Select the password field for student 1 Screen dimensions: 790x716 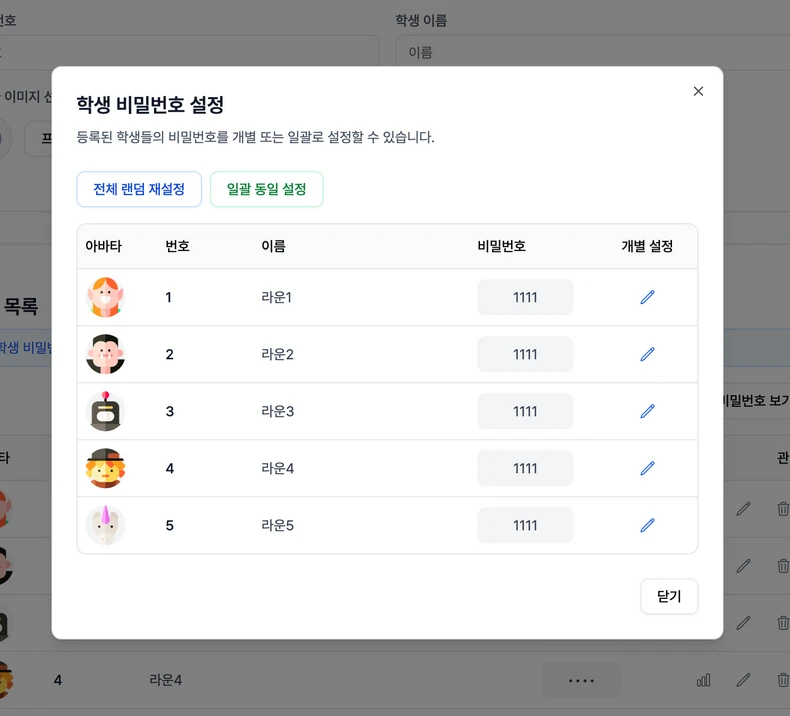(525, 297)
